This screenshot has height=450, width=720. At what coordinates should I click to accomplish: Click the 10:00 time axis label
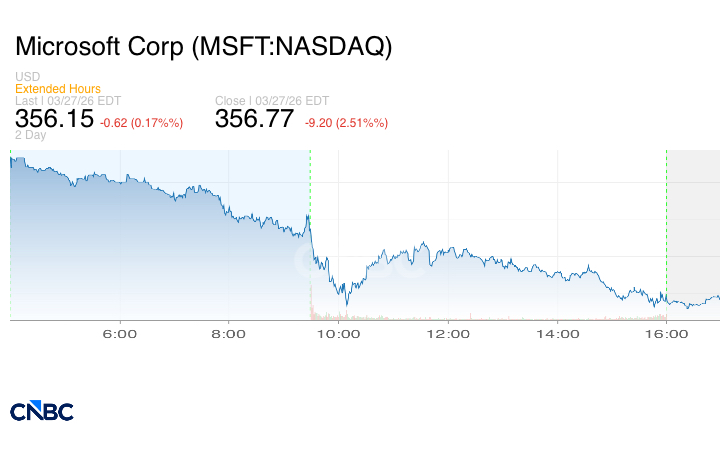338,335
